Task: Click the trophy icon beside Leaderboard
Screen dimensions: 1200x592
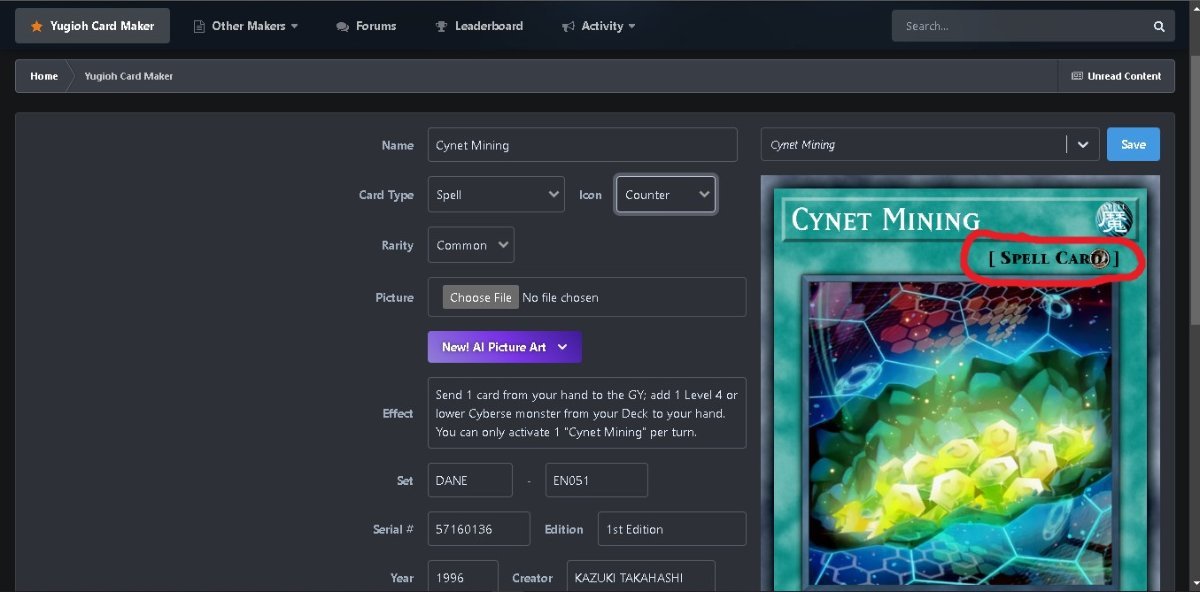Action: [x=441, y=26]
